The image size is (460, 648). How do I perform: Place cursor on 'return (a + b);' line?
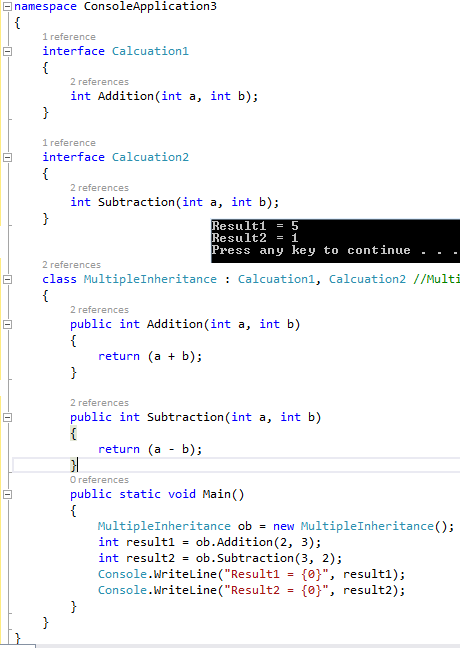point(150,356)
